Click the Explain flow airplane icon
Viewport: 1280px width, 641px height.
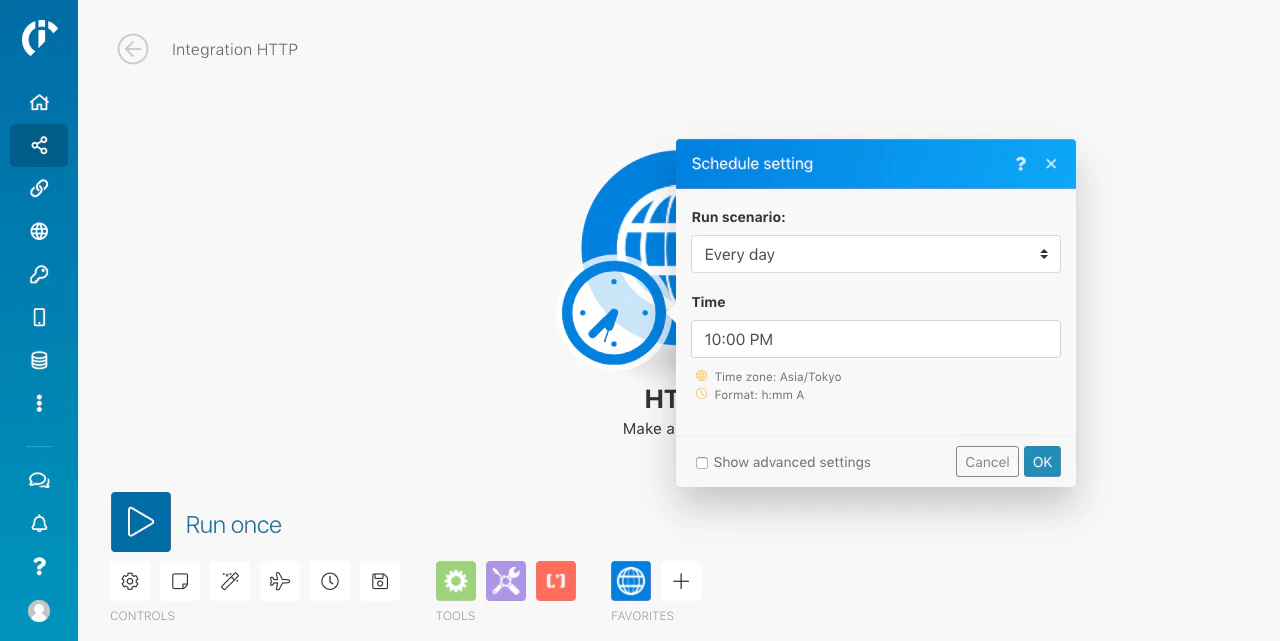coord(280,581)
